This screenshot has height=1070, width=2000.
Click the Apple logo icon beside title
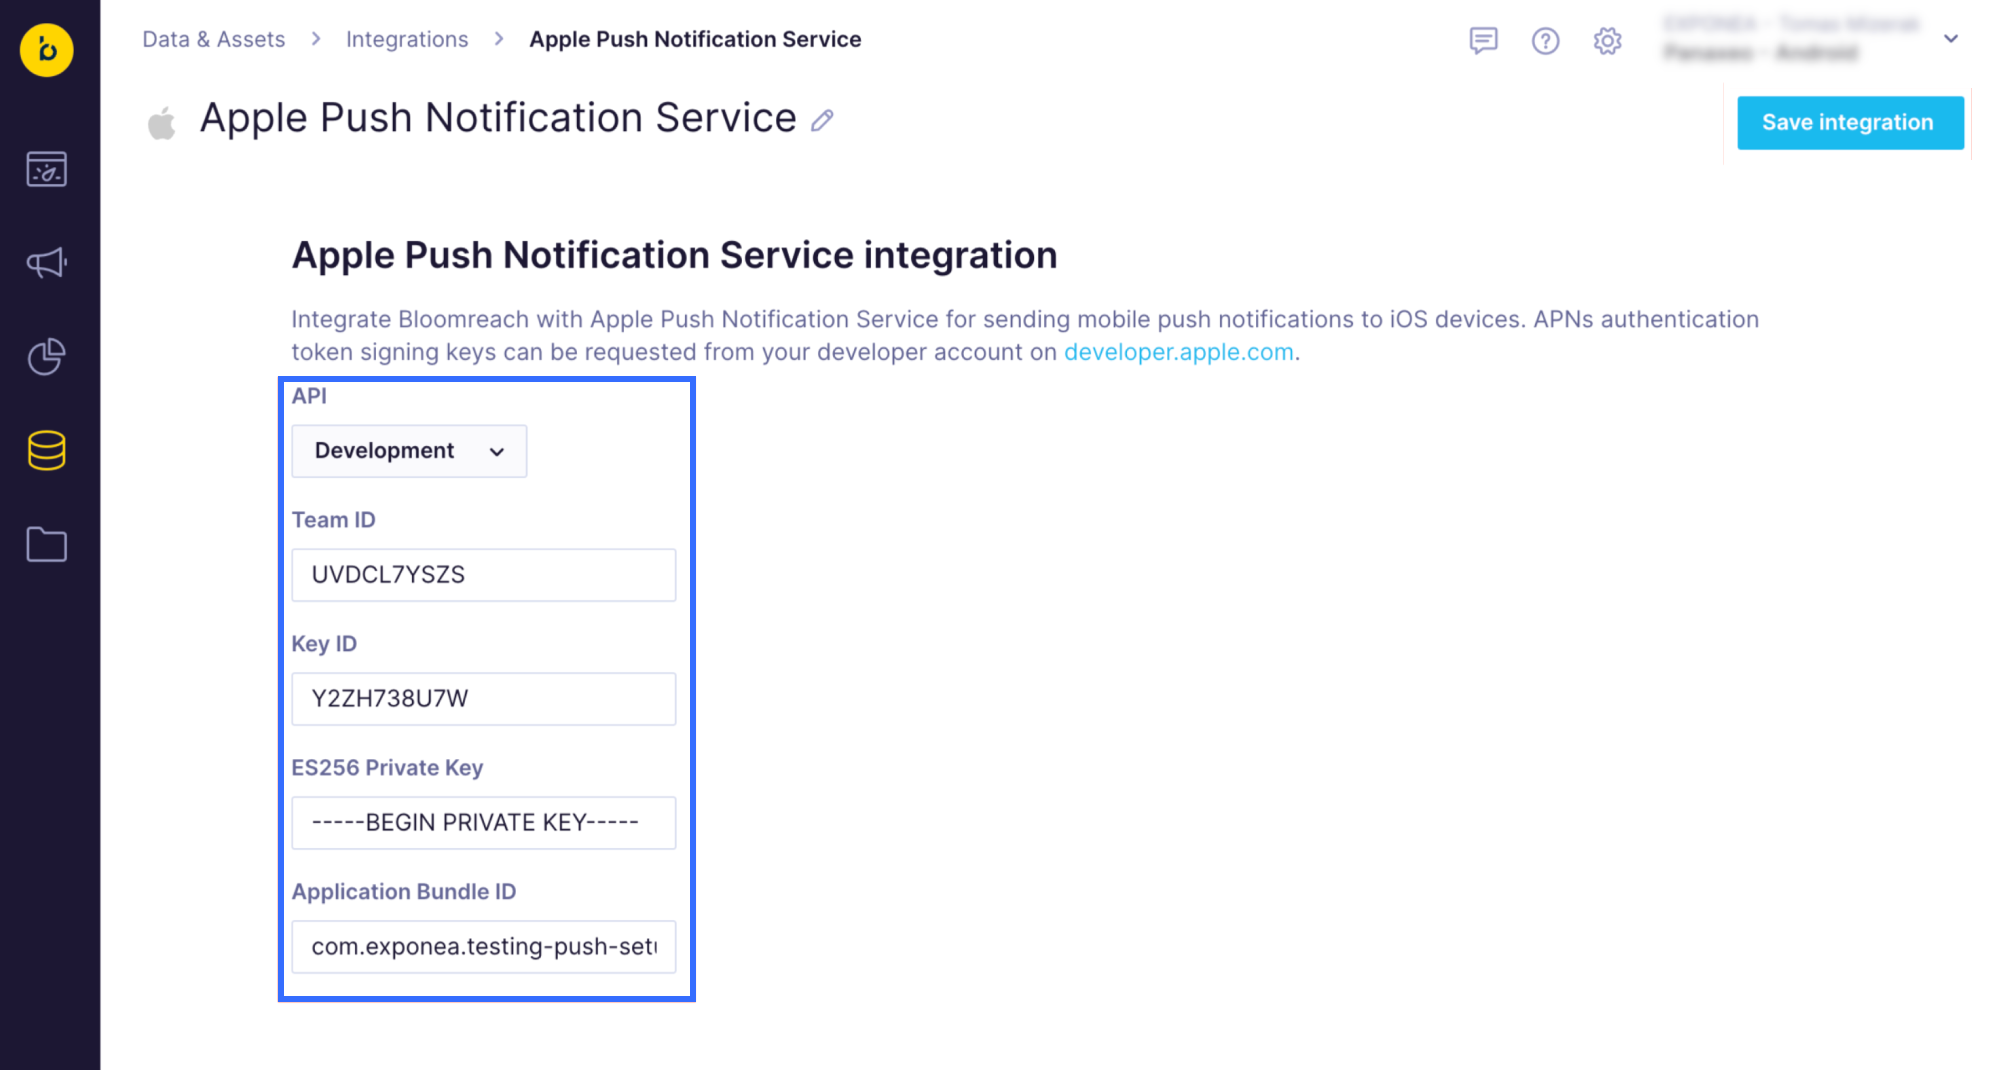tap(162, 123)
